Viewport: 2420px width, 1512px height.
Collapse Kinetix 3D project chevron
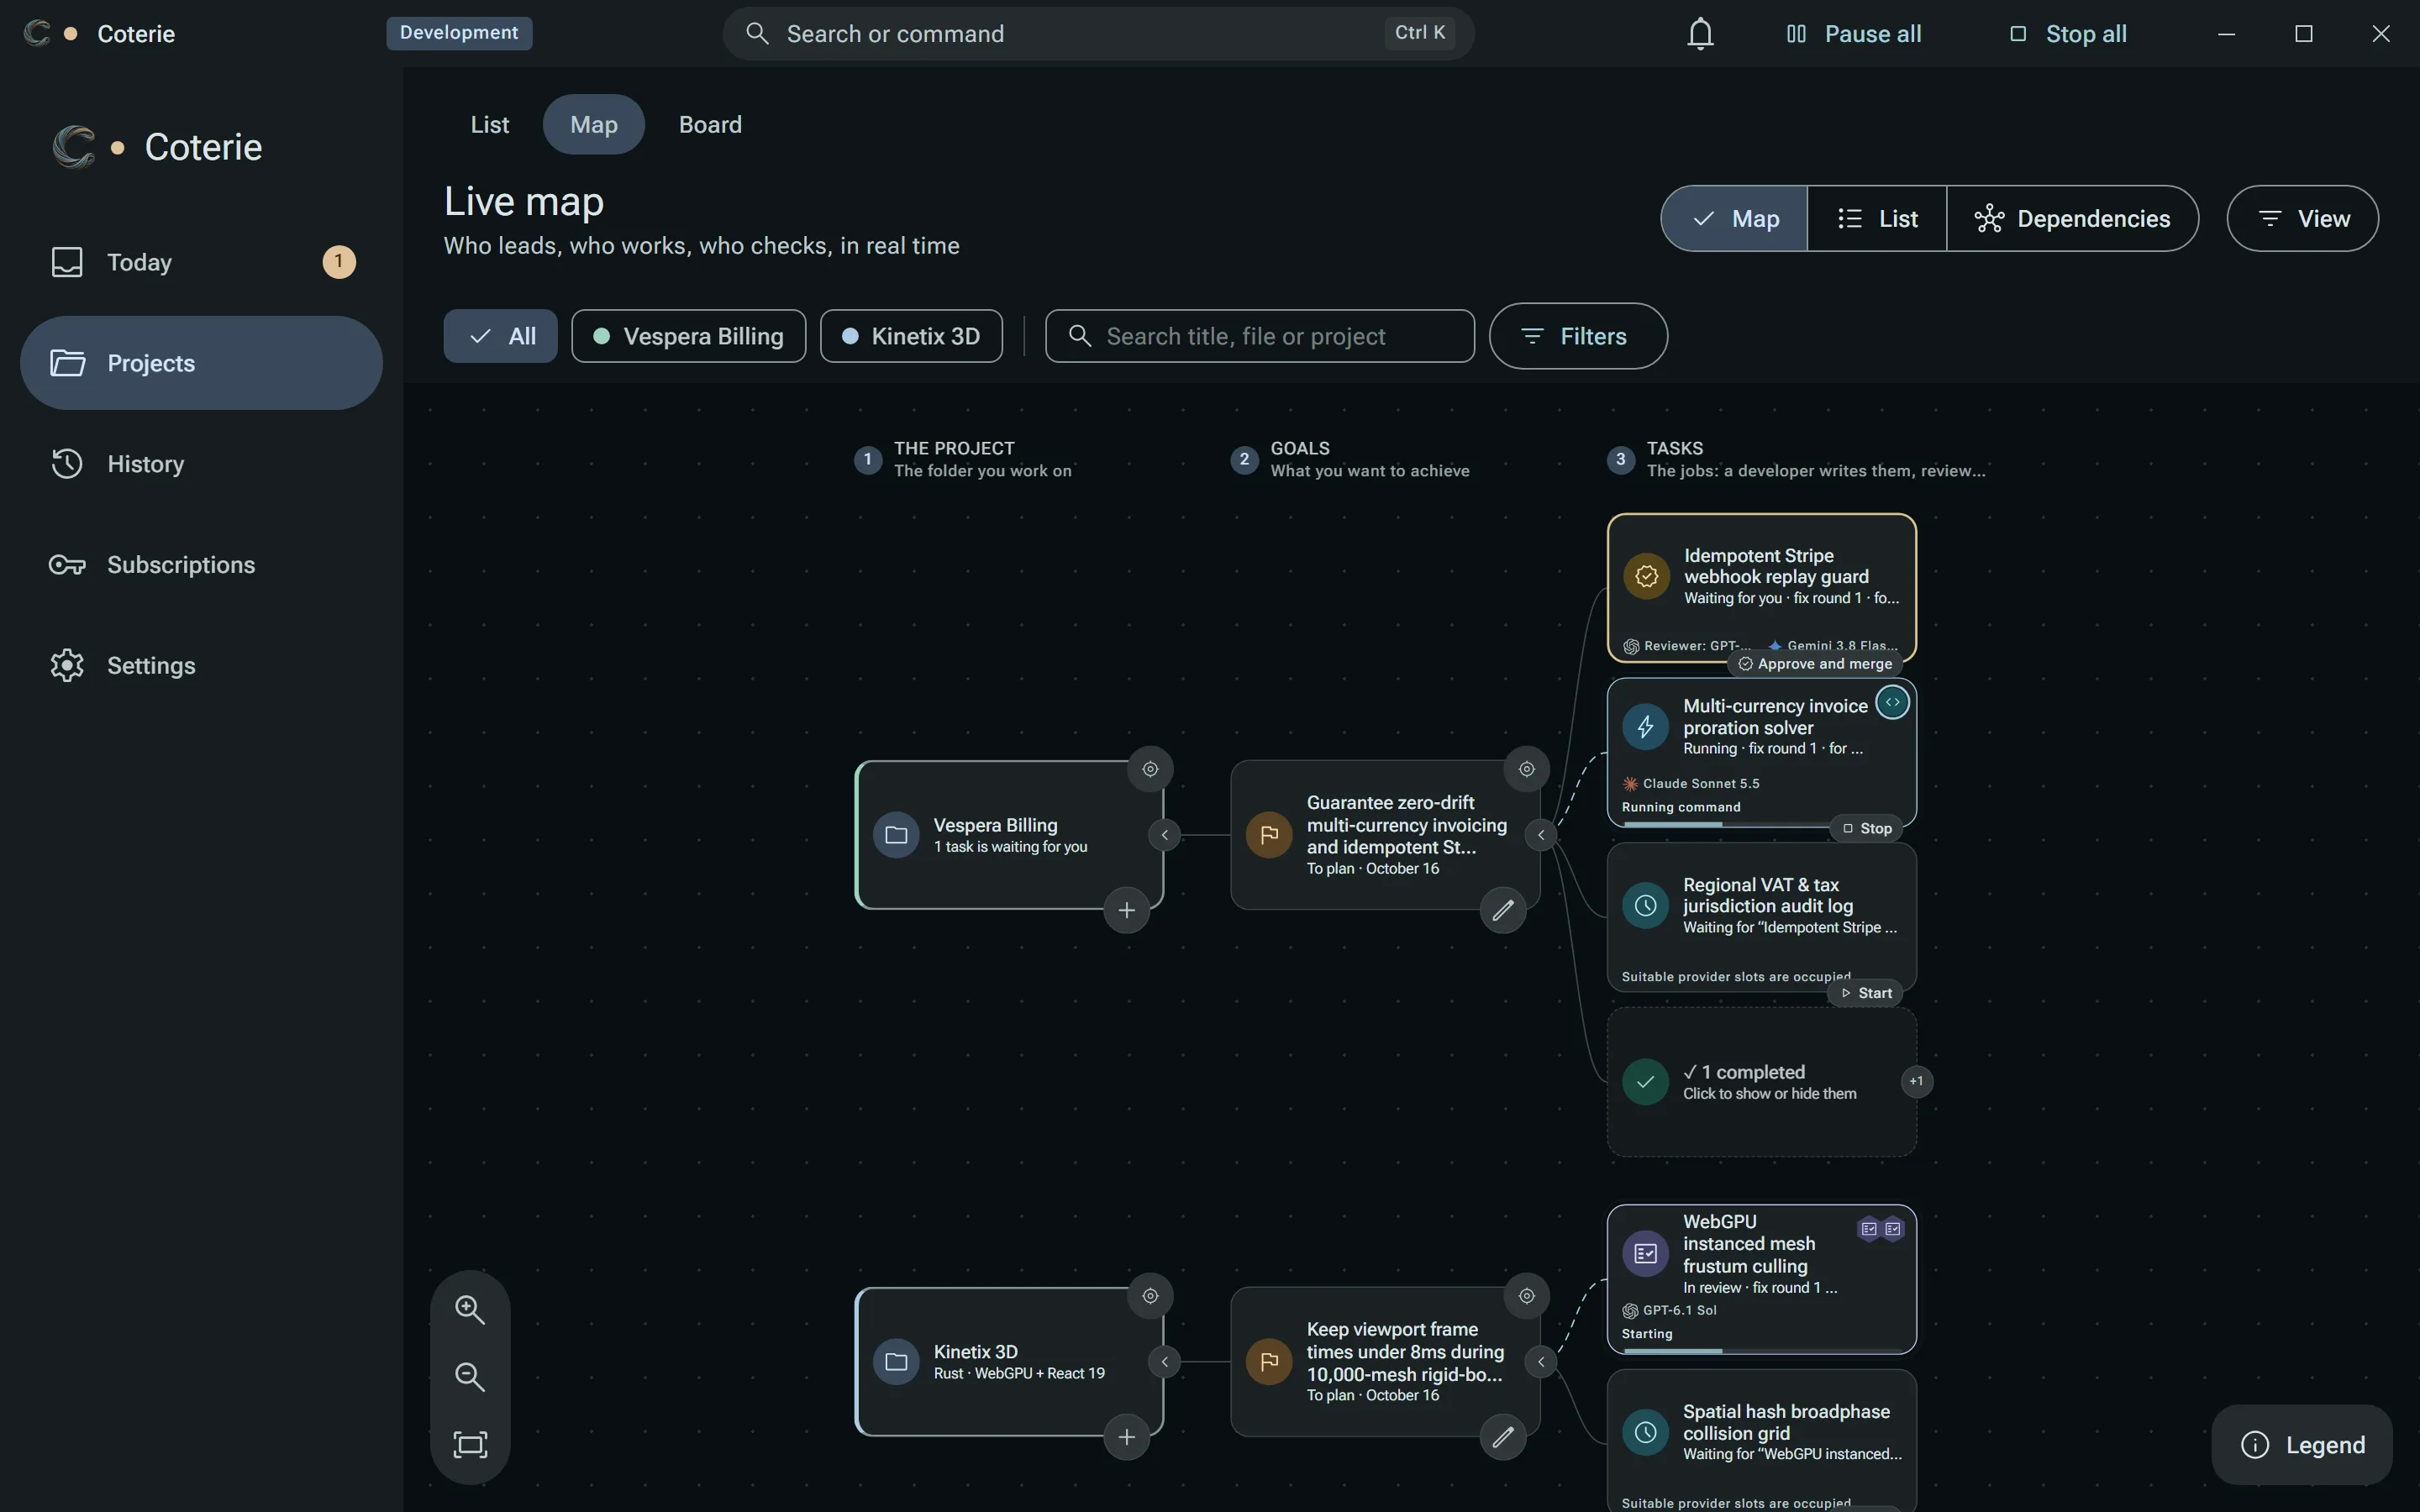1164,1362
